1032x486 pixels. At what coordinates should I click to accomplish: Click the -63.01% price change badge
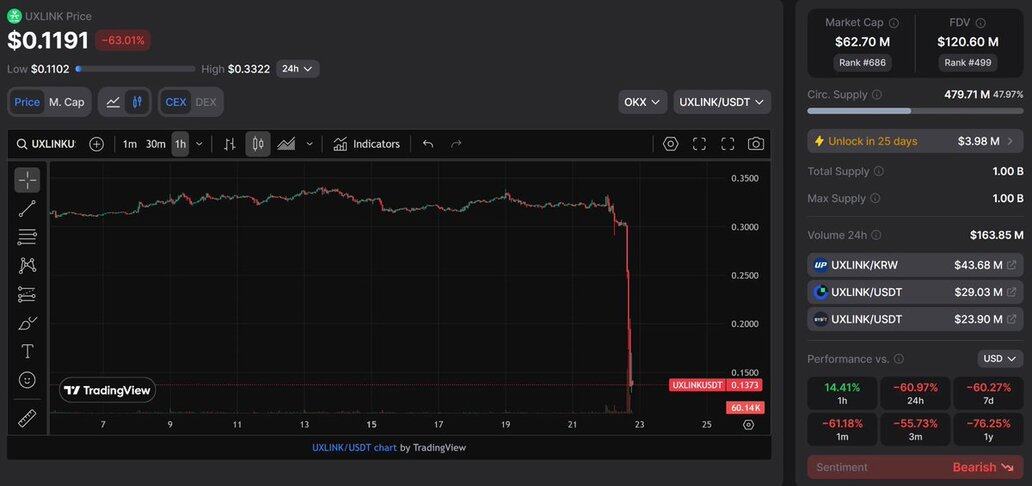[x=123, y=41]
